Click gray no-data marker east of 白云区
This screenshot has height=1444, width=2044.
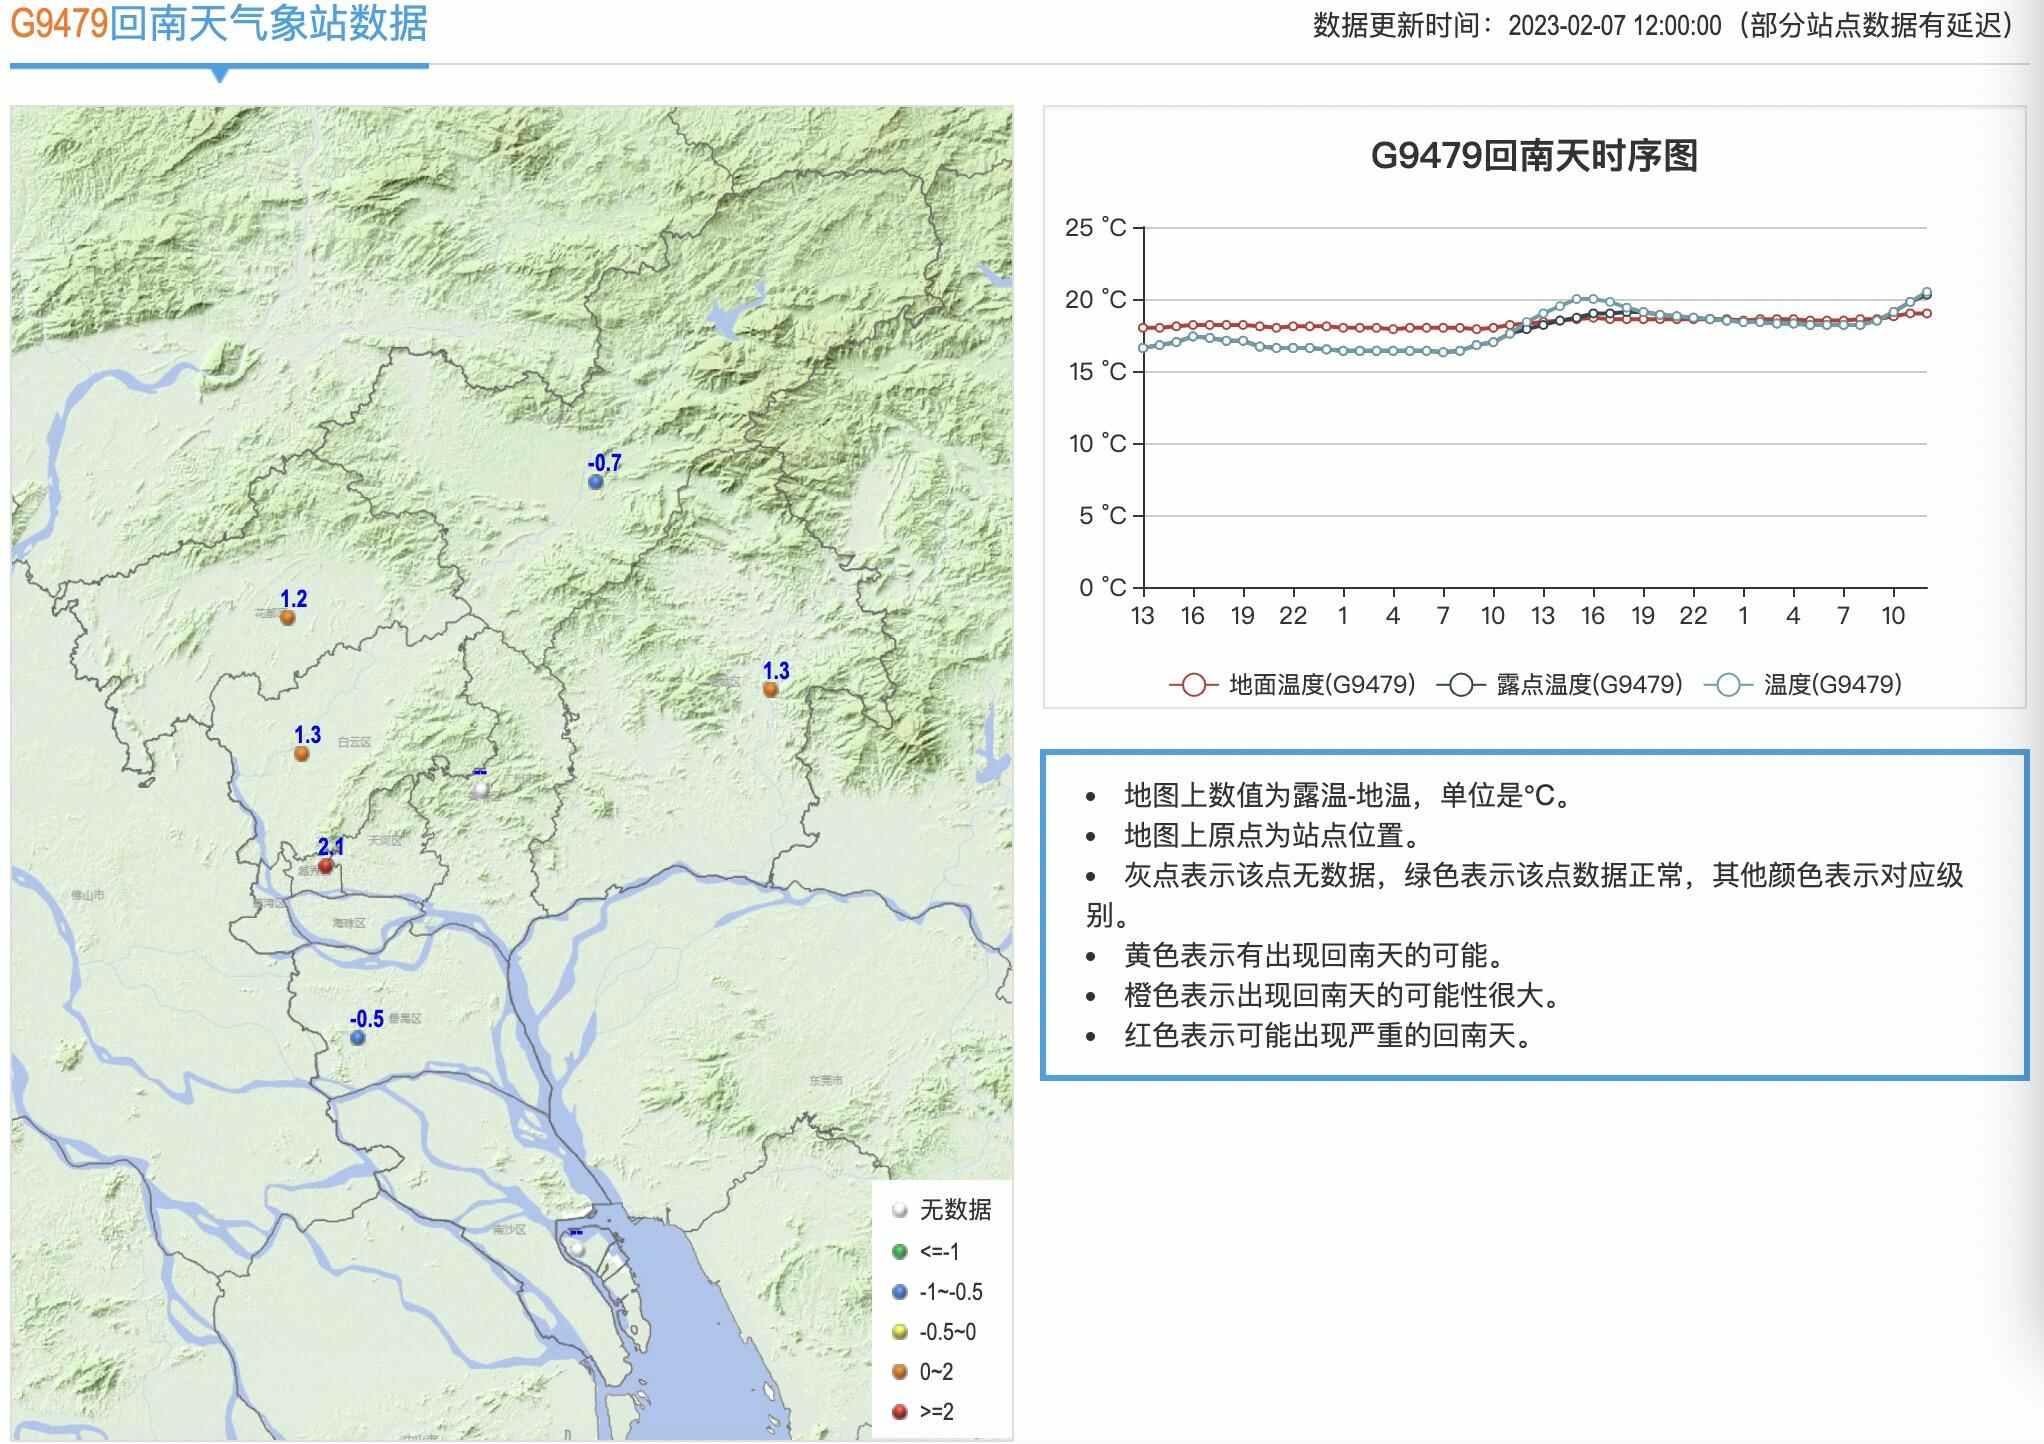481,789
